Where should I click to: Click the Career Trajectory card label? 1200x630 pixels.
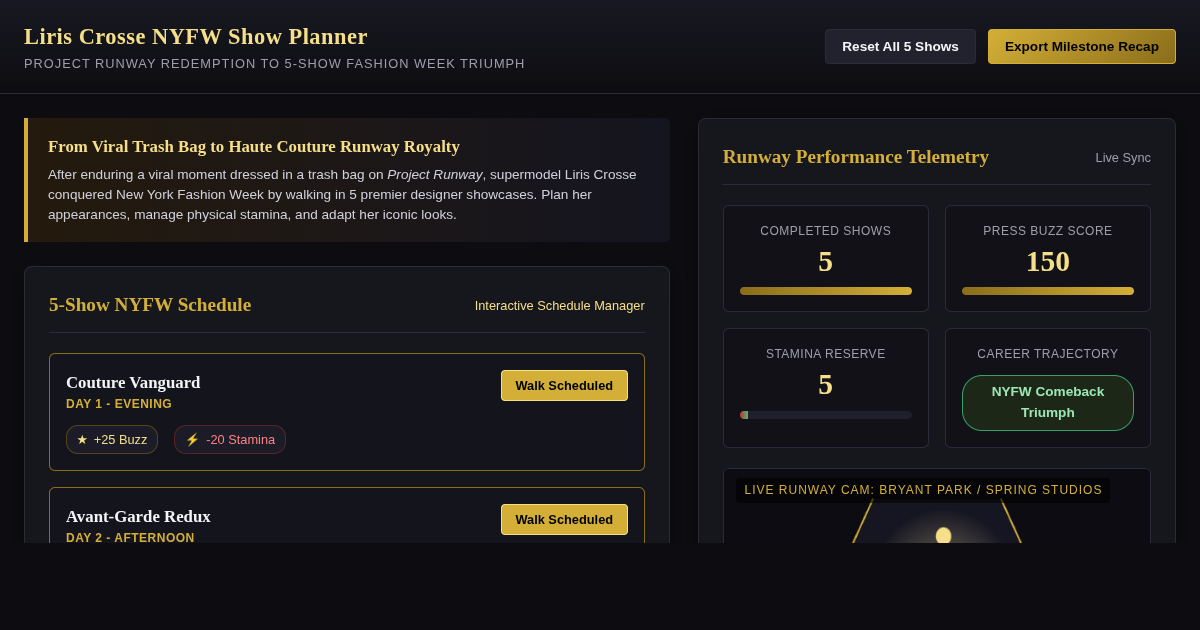1048,354
